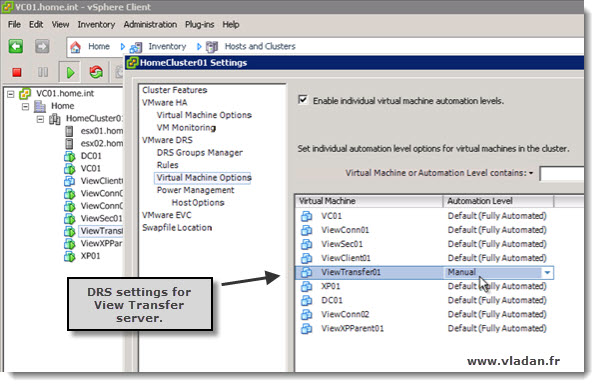Click the Home breadcrumb arrow
The height and width of the screenshot is (387, 599).
tap(123, 47)
